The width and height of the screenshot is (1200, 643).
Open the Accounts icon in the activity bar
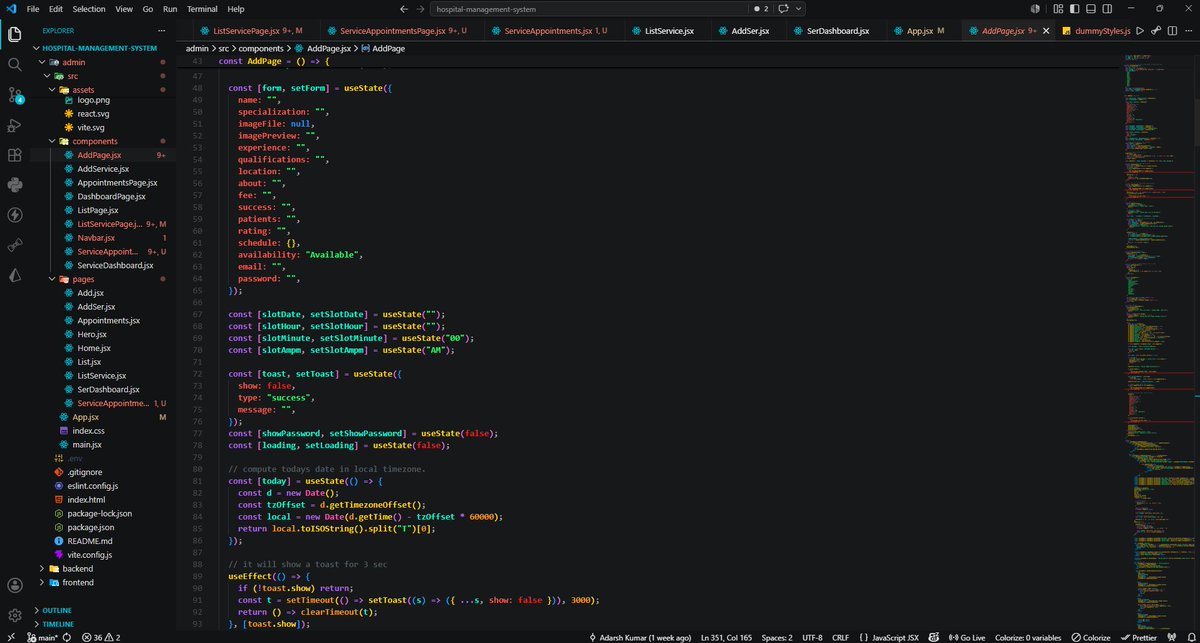[15, 584]
